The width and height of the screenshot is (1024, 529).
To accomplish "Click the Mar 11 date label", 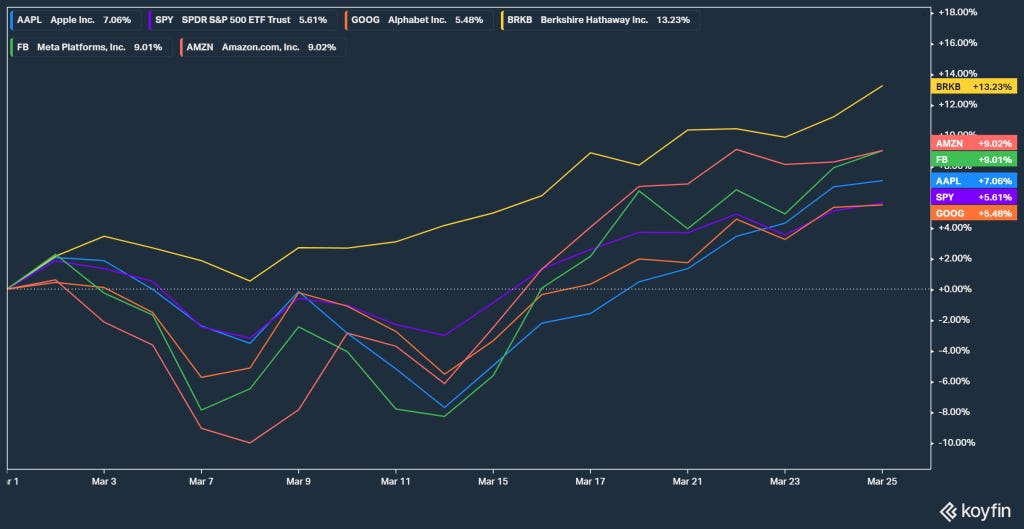I will (x=396, y=481).
